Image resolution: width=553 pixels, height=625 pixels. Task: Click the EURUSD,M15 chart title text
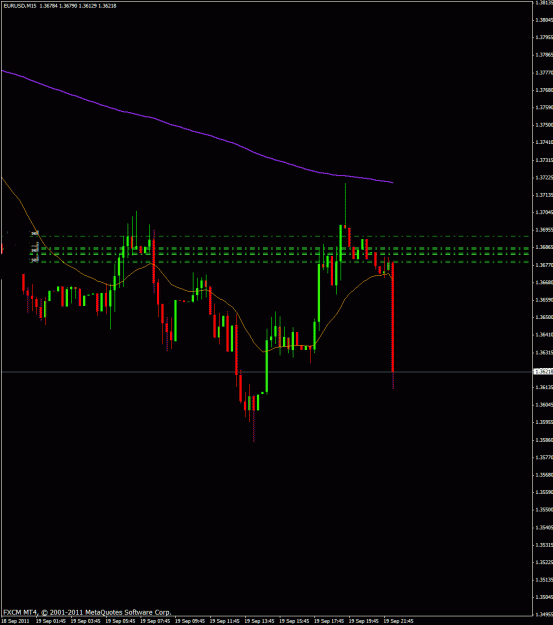pos(20,6)
